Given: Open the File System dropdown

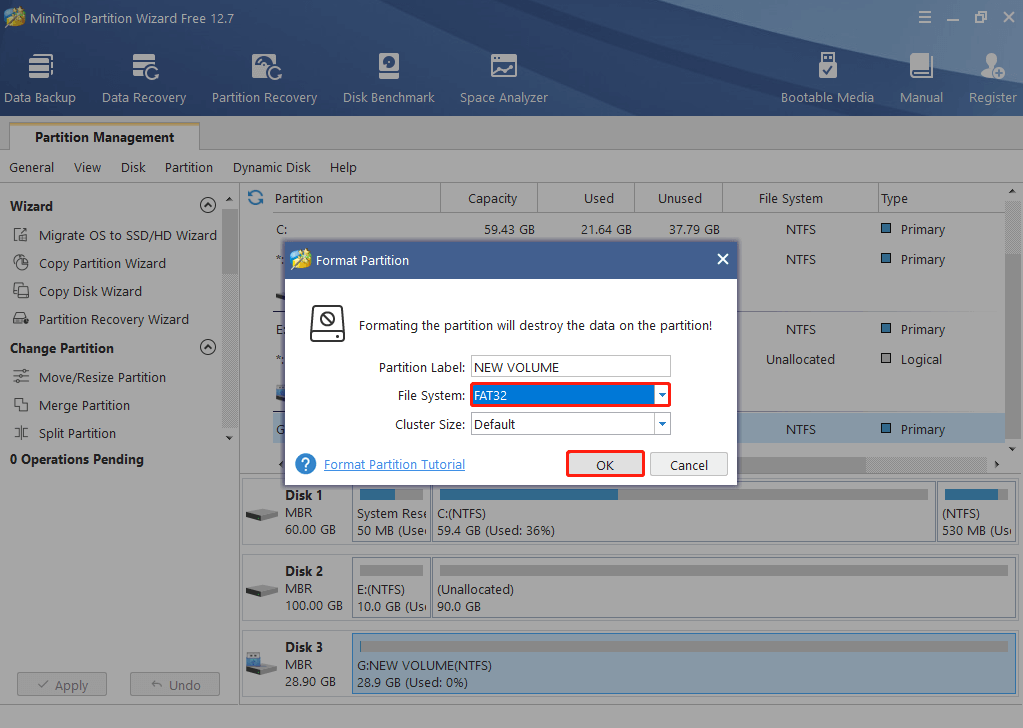Looking at the screenshot, I should point(661,394).
